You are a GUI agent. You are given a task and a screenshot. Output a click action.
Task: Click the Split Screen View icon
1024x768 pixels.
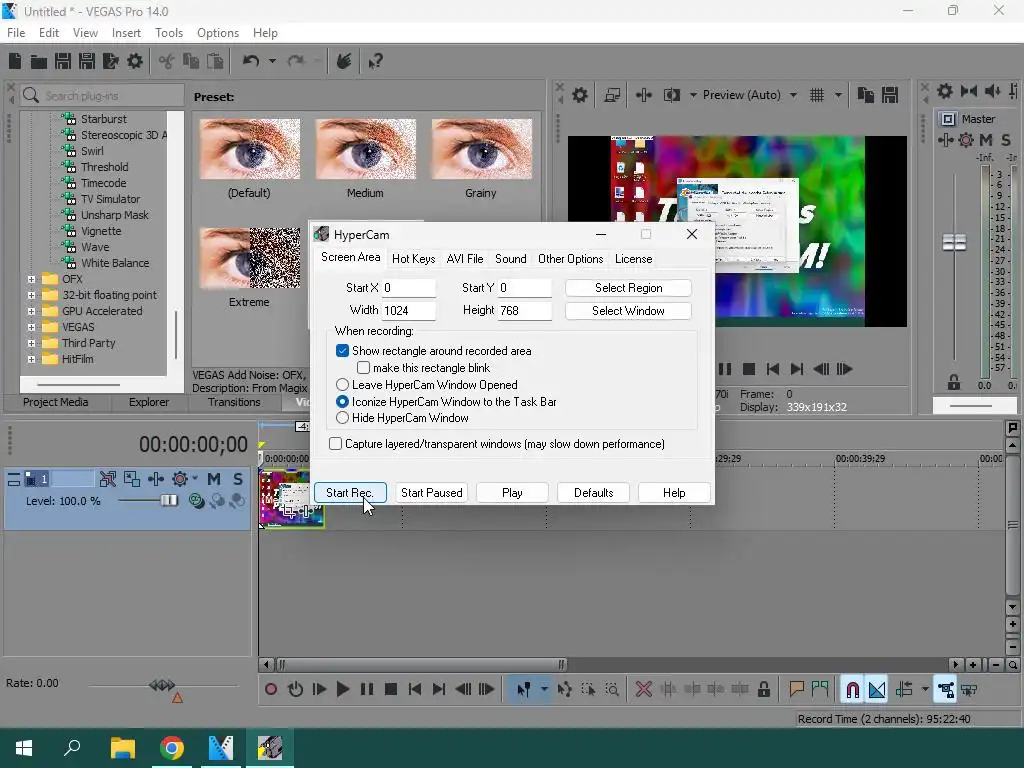[x=672, y=95]
